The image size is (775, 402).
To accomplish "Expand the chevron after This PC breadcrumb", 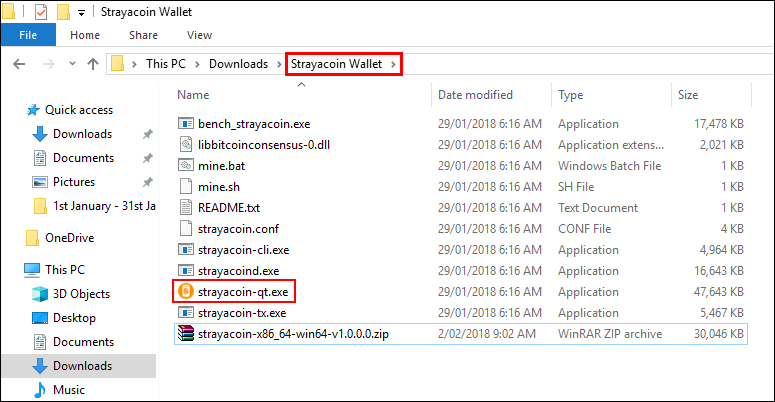I will [x=197, y=64].
